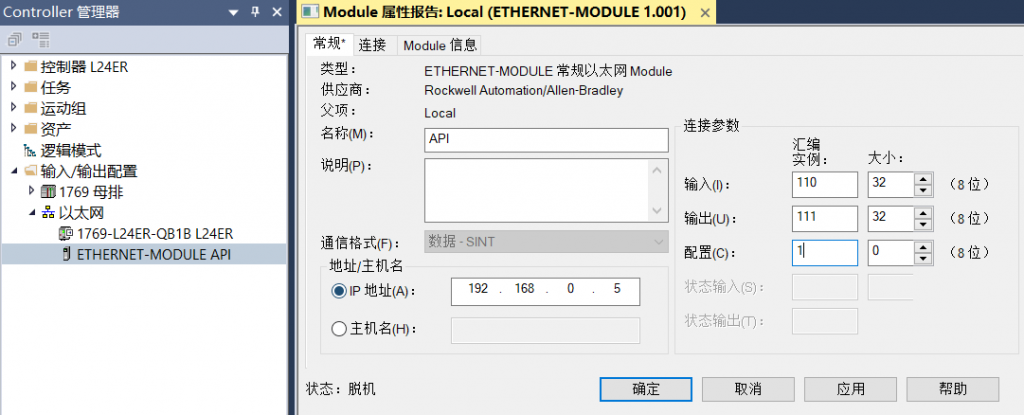The width and height of the screenshot is (1024, 415).
Task: Collapse the 以太网 node
Action: pyautogui.click(x=31, y=212)
